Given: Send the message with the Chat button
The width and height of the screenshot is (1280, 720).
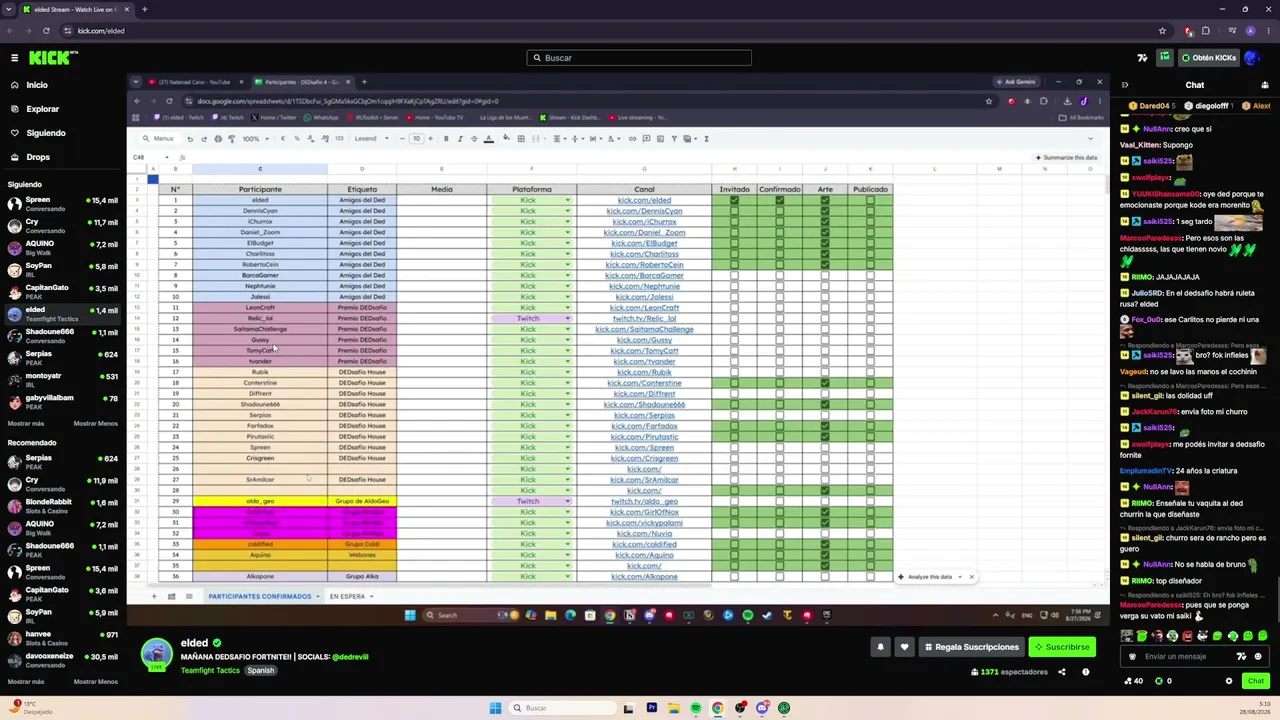Looking at the screenshot, I should (x=1255, y=681).
